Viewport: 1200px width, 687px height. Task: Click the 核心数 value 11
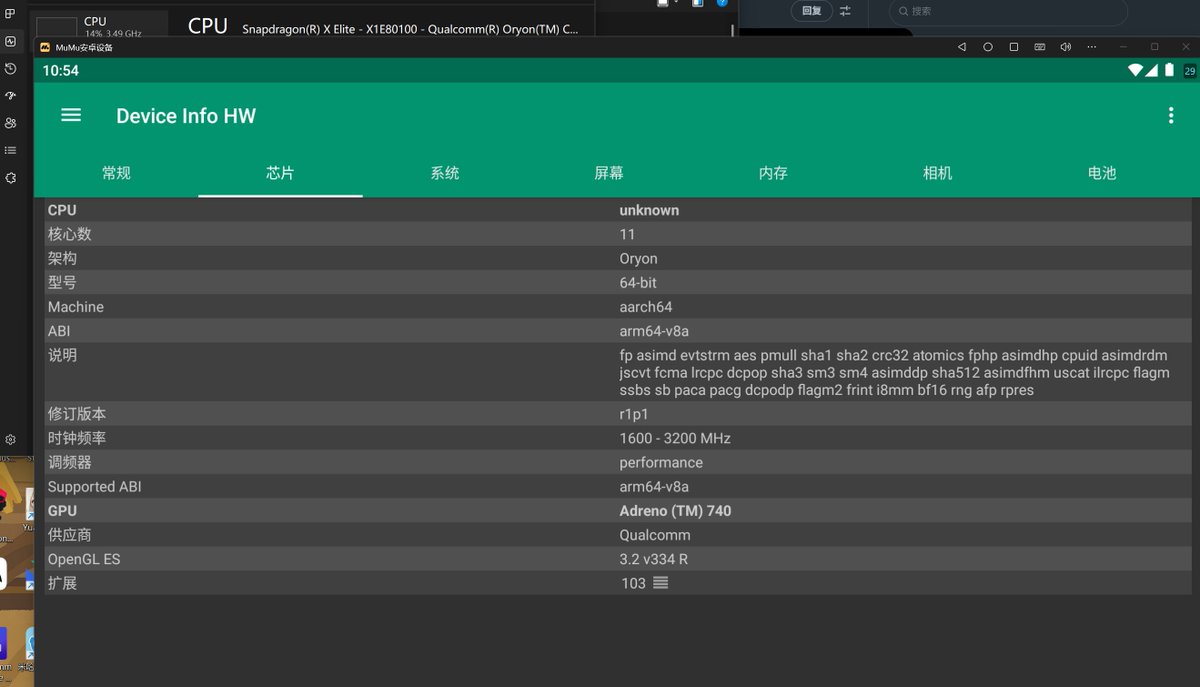point(627,234)
